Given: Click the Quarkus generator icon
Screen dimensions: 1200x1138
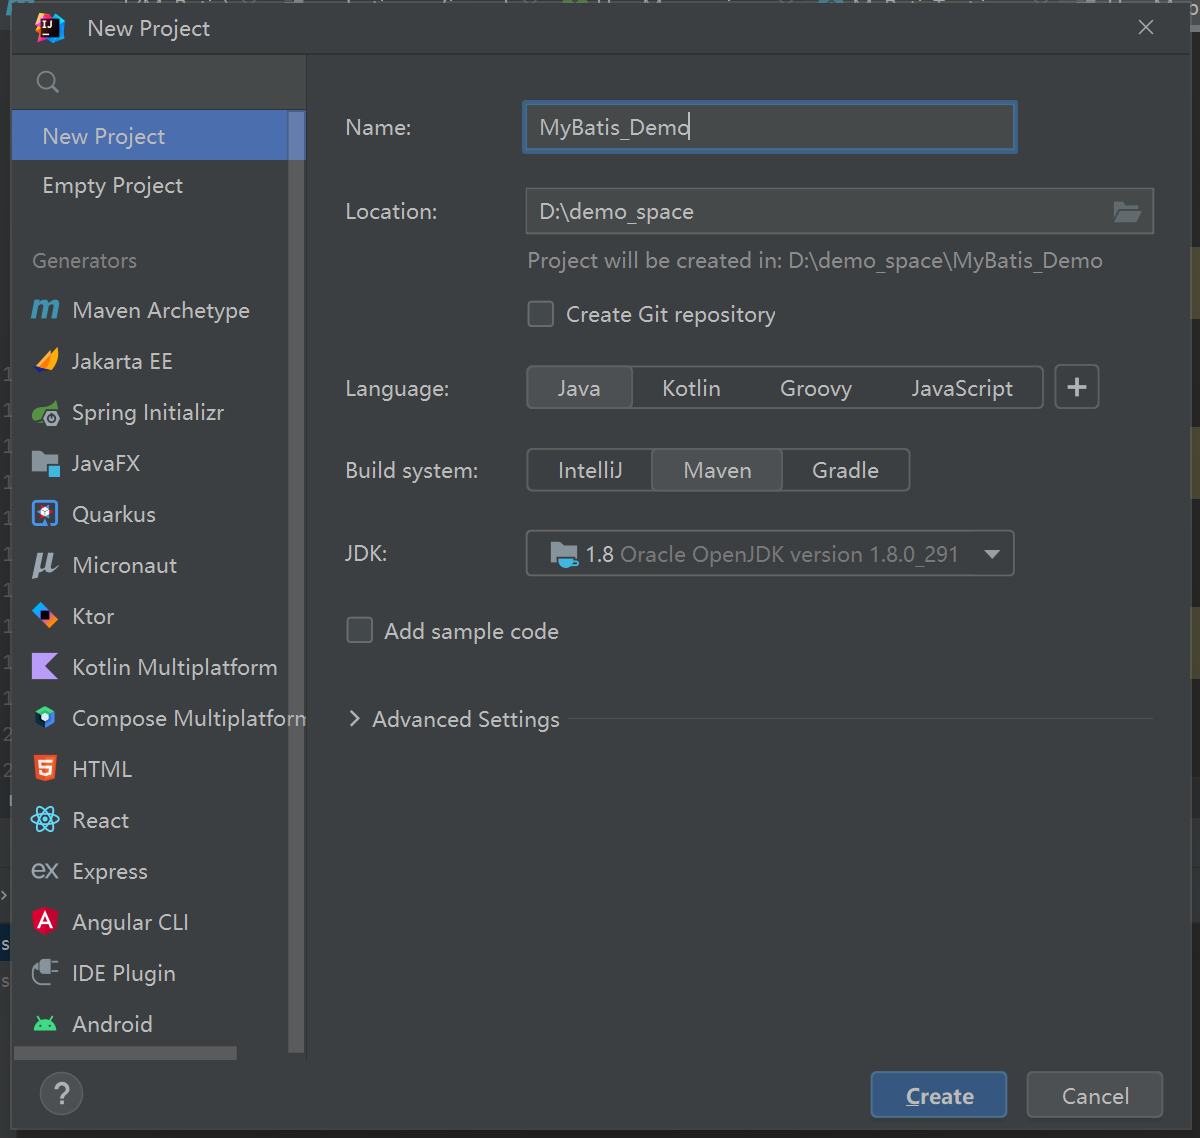Looking at the screenshot, I should point(46,514).
